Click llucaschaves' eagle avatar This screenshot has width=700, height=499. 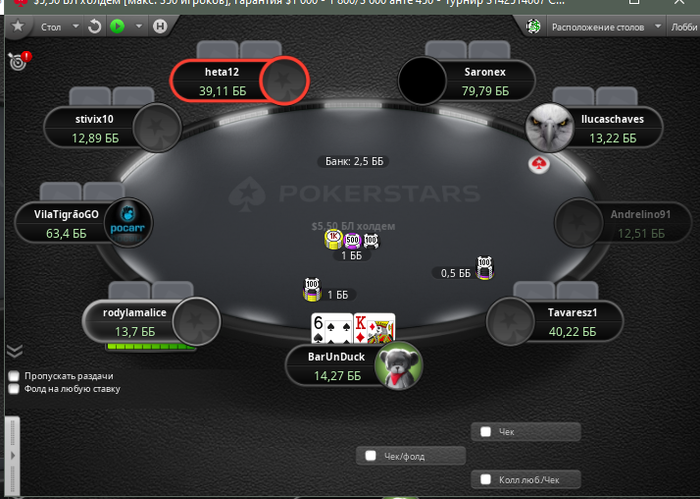[x=549, y=127]
